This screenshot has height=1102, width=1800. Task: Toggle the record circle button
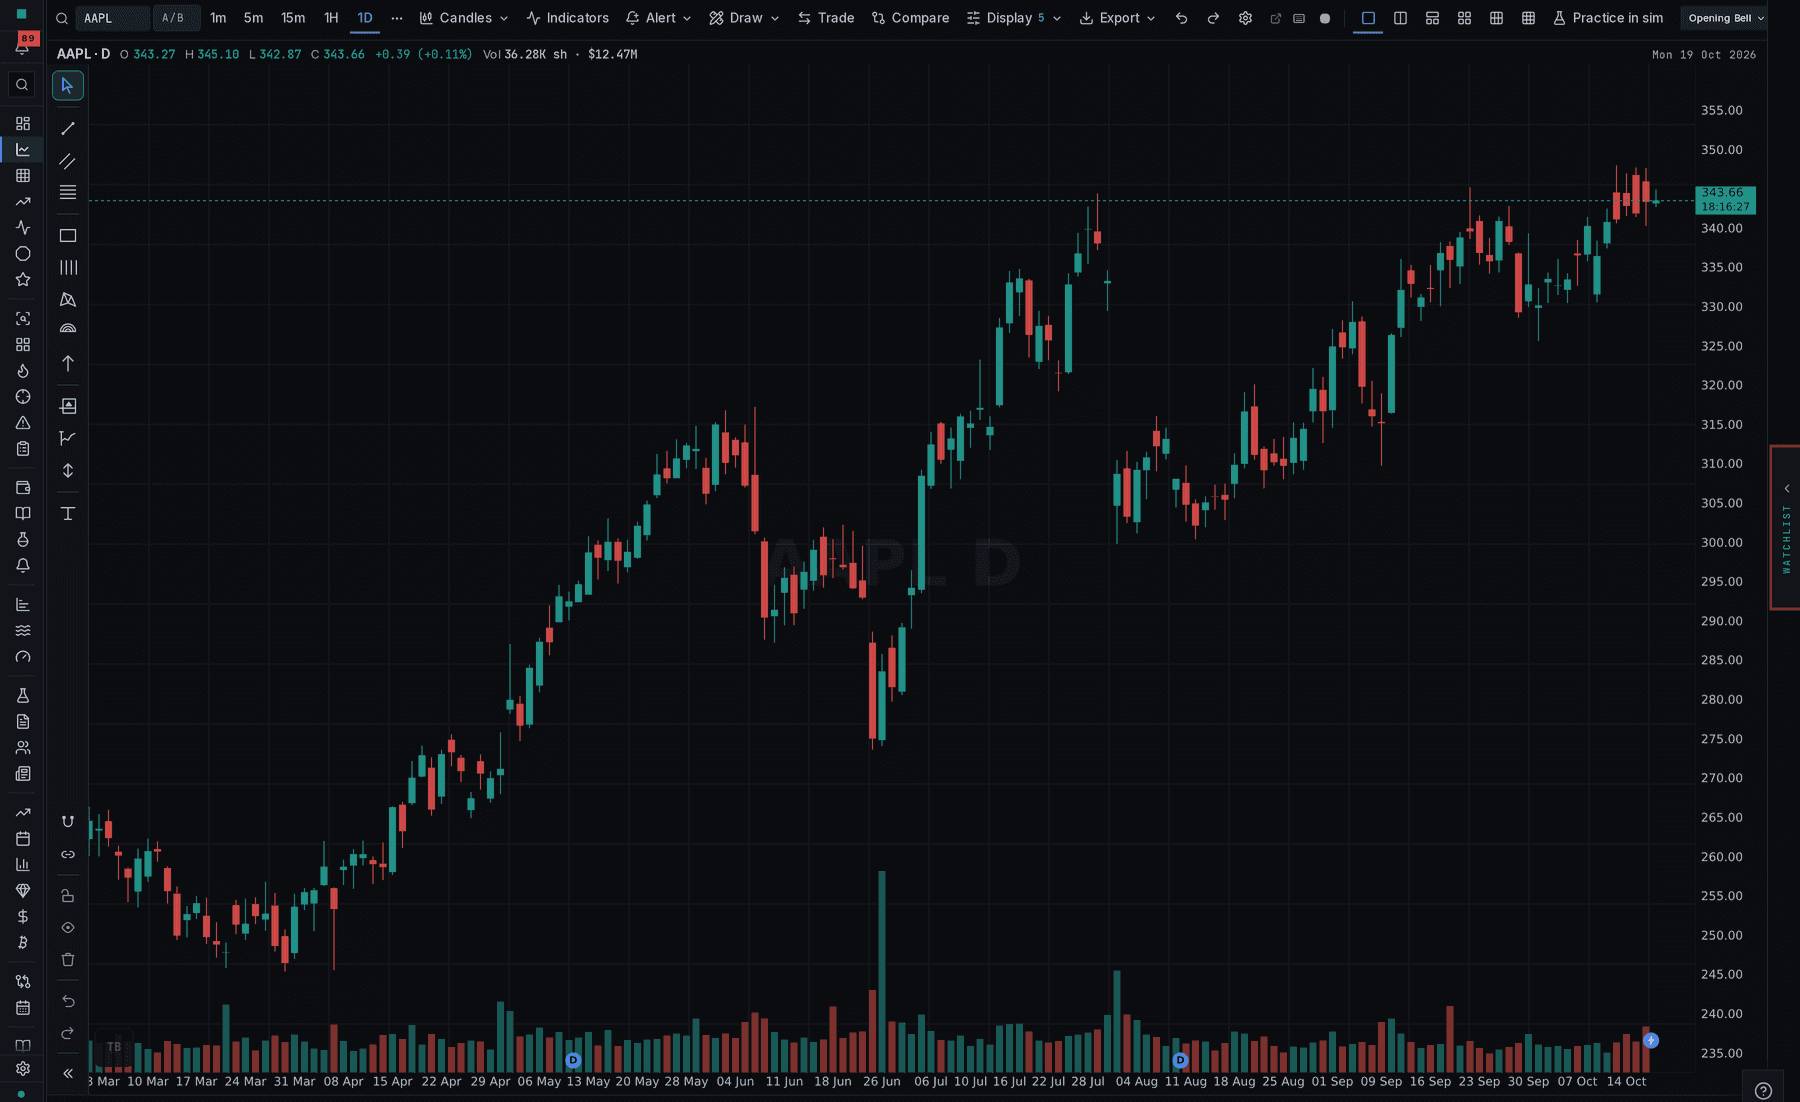coord(1325,18)
